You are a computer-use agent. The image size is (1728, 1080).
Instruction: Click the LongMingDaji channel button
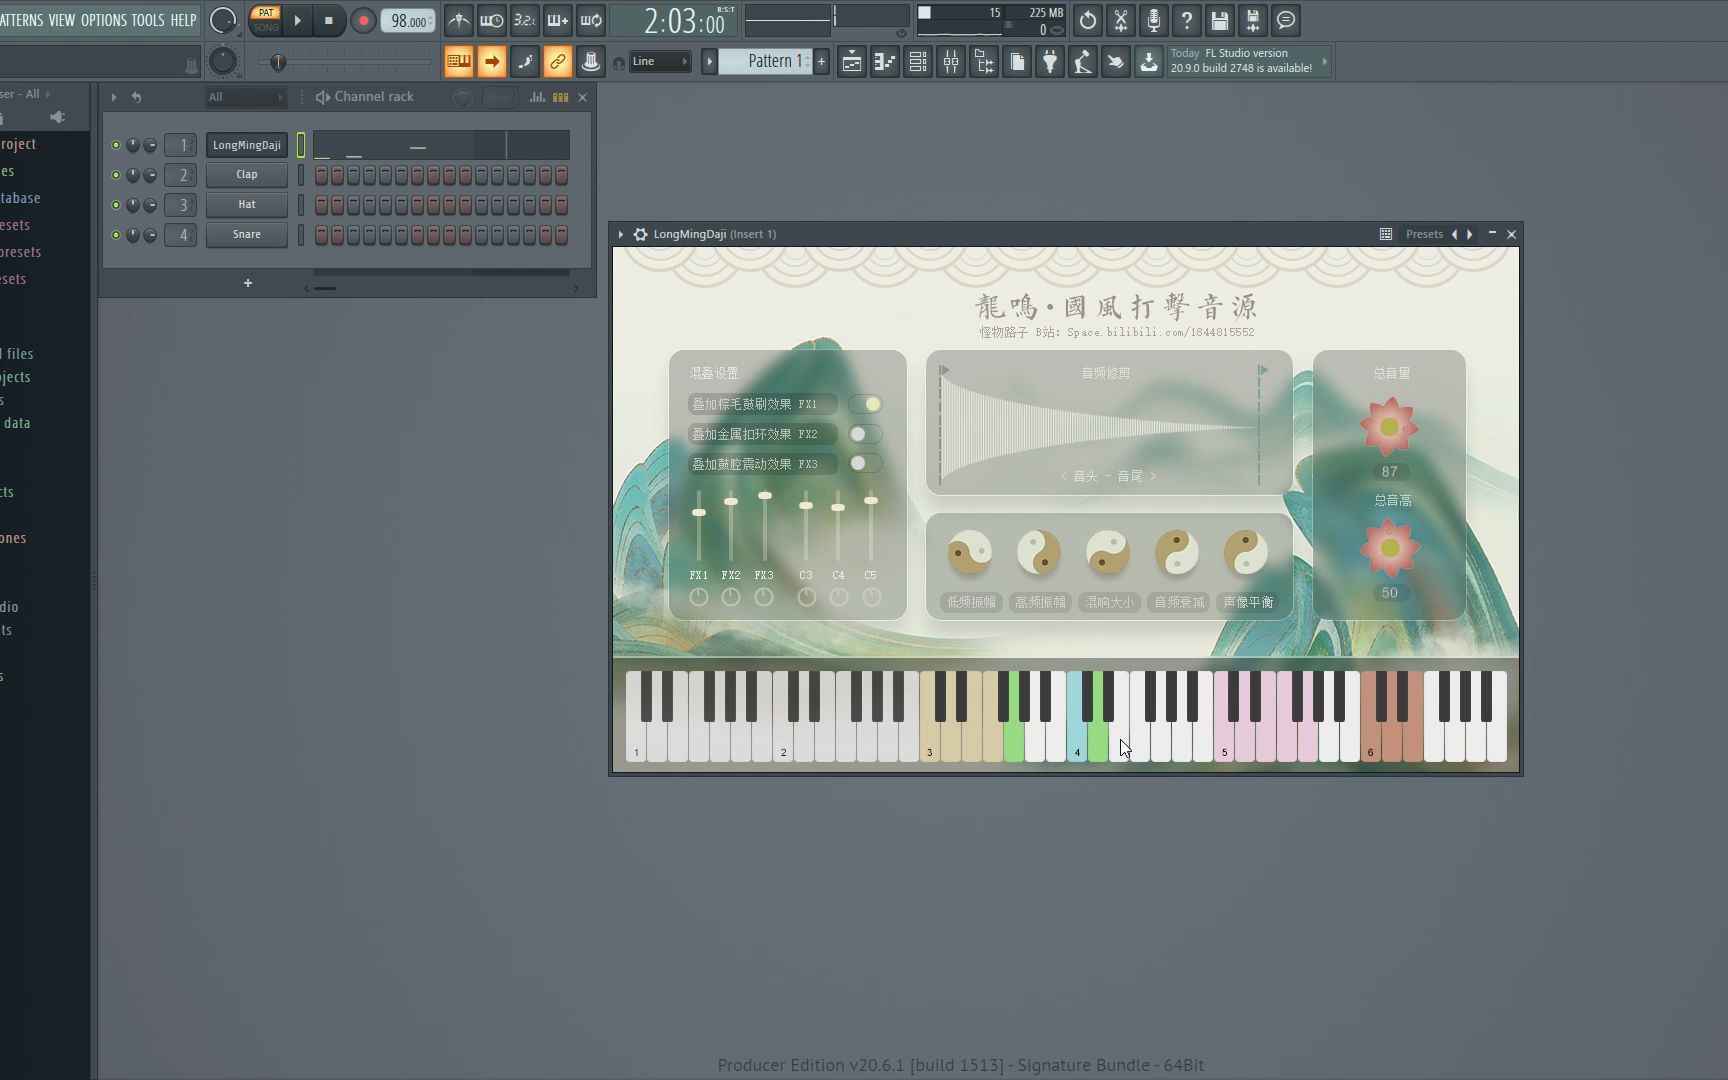pos(247,145)
